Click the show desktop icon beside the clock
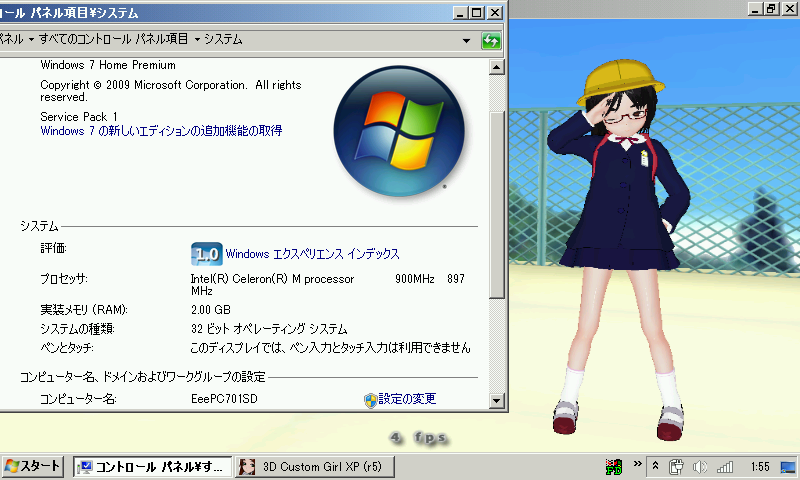The image size is (800, 480). tap(789, 466)
